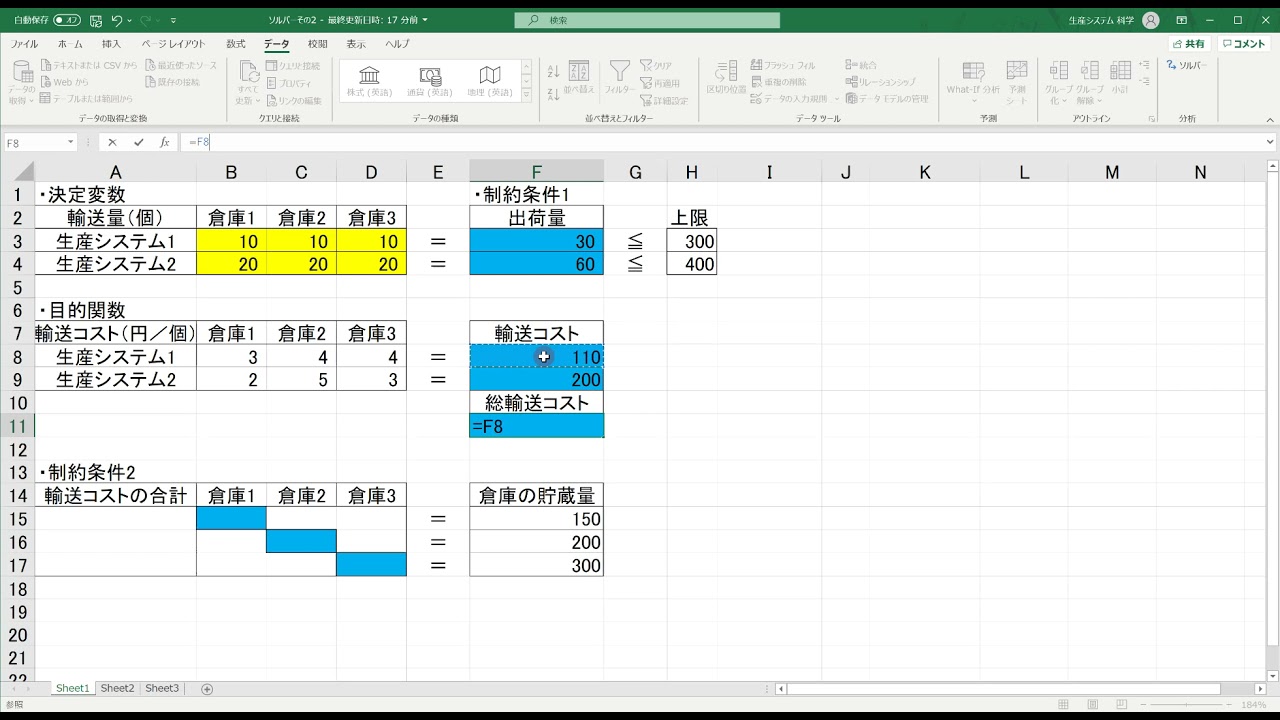This screenshot has width=1280, height=720.
Task: Click リンクの編集
Action: [x=293, y=100]
